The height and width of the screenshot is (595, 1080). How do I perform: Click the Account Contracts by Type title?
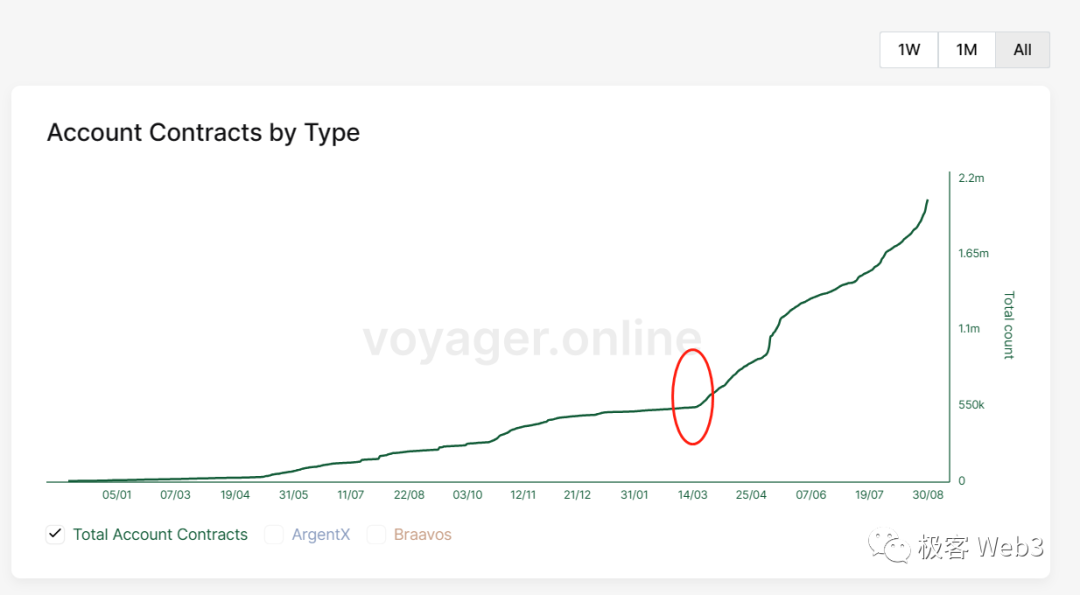coord(203,132)
